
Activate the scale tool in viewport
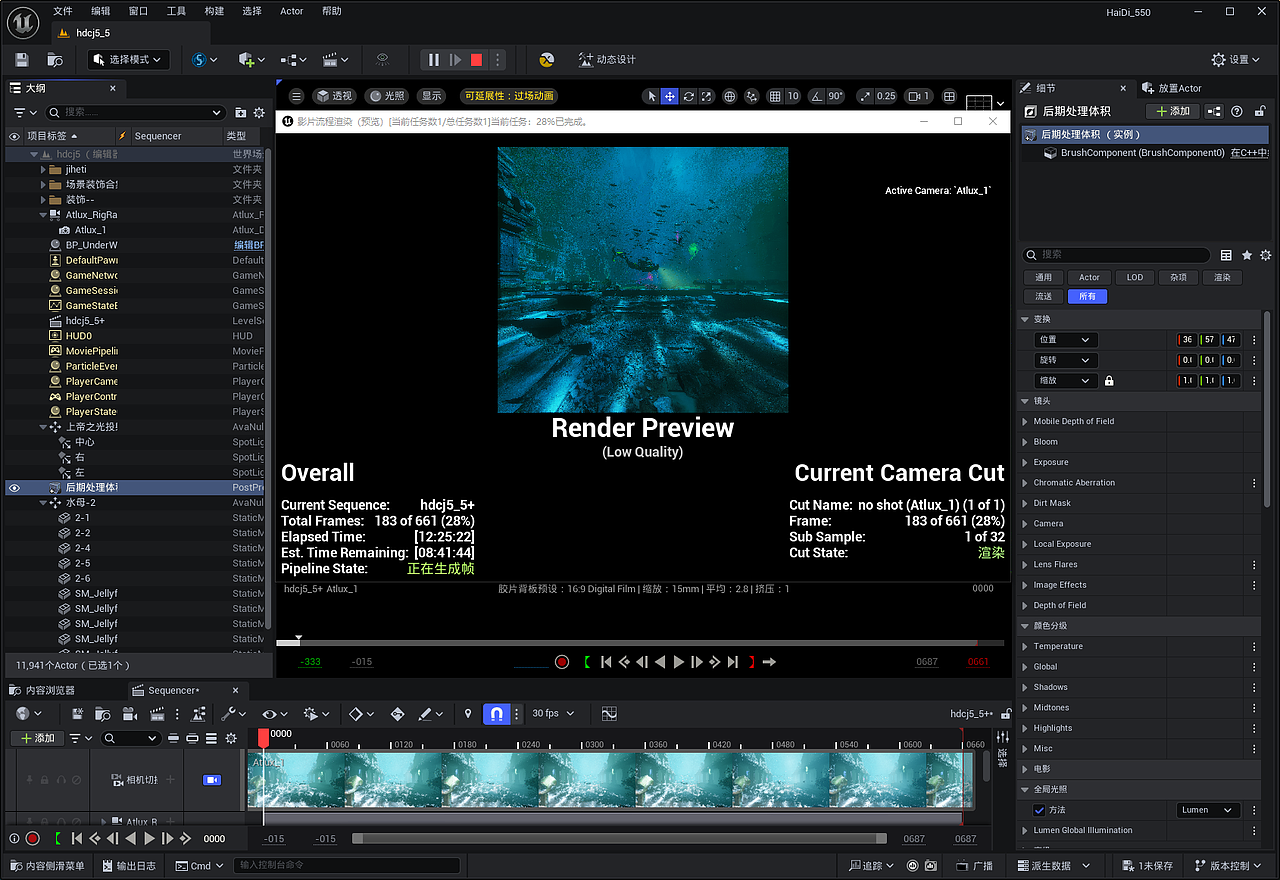pyautogui.click(x=706, y=96)
